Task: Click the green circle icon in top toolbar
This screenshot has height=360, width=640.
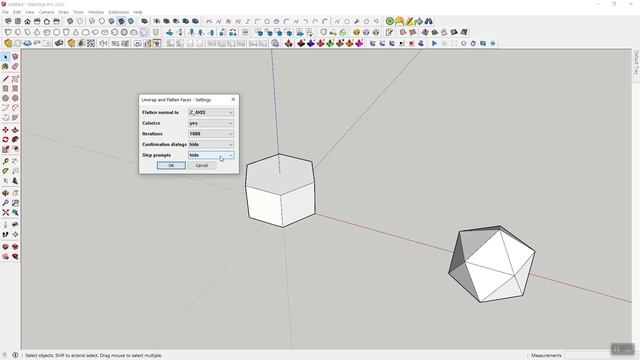Action: pos(390,21)
